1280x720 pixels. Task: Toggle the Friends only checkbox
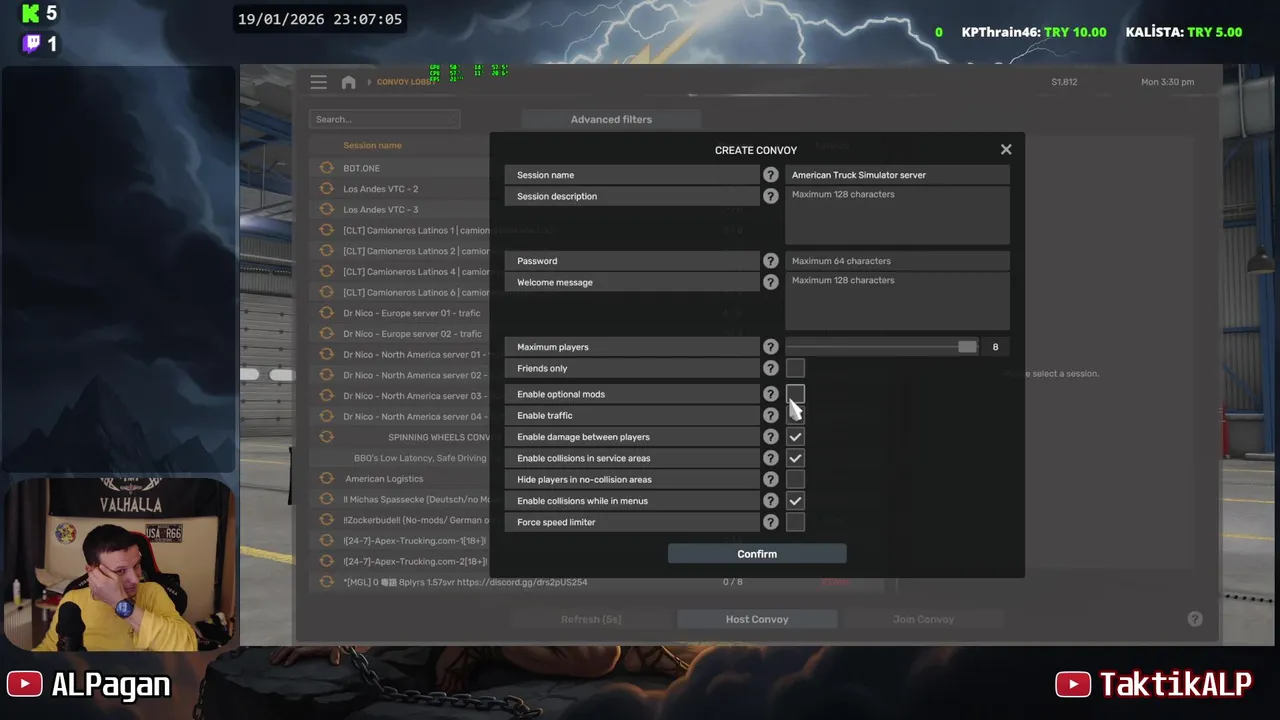795,368
